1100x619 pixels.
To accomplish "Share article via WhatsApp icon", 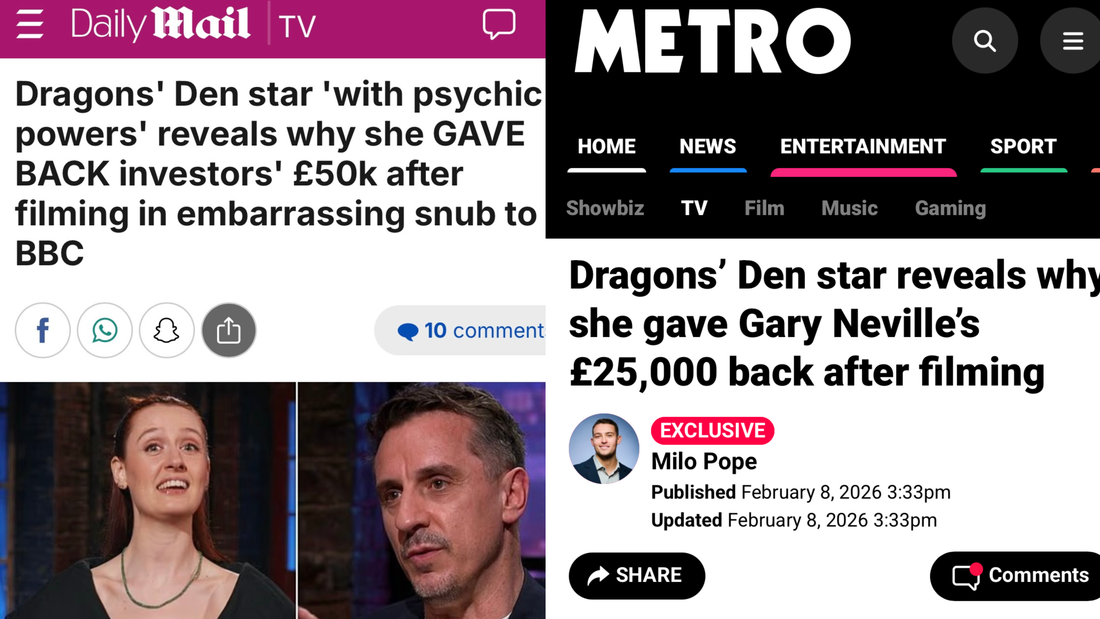I will tap(105, 330).
